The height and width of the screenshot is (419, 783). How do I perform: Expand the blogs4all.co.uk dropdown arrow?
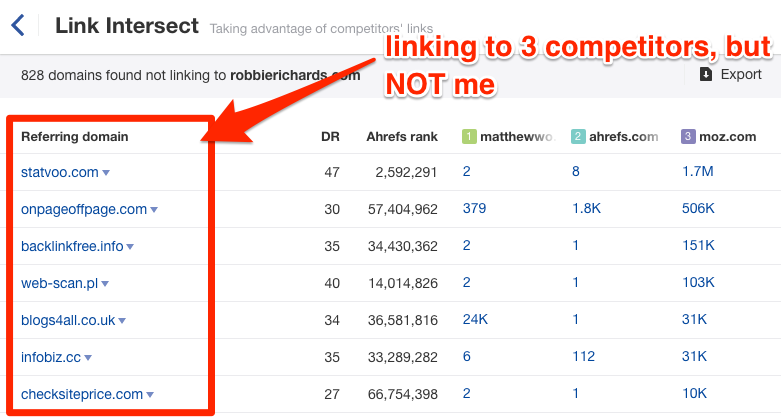122,321
